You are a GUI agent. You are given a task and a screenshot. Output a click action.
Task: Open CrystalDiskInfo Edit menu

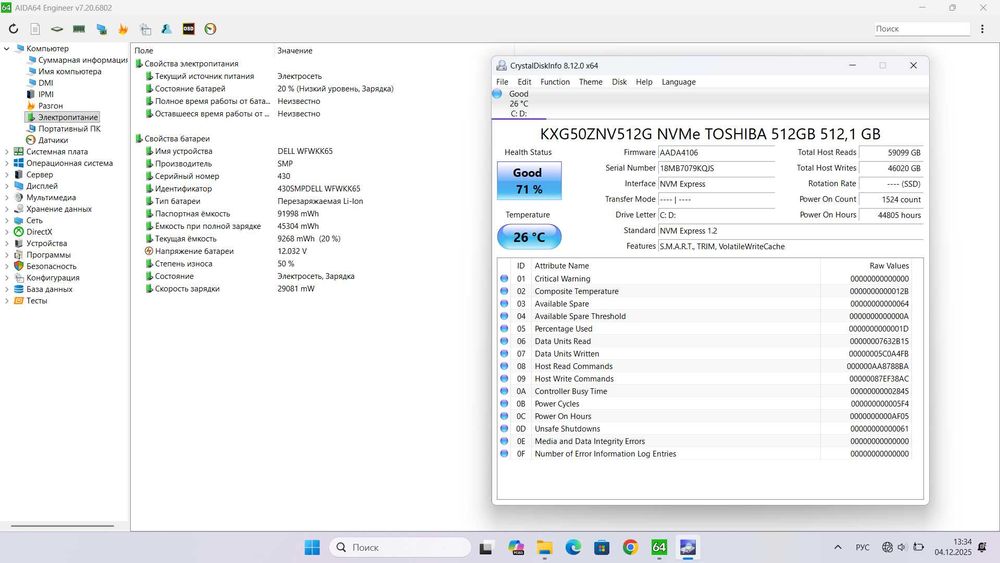[524, 82]
